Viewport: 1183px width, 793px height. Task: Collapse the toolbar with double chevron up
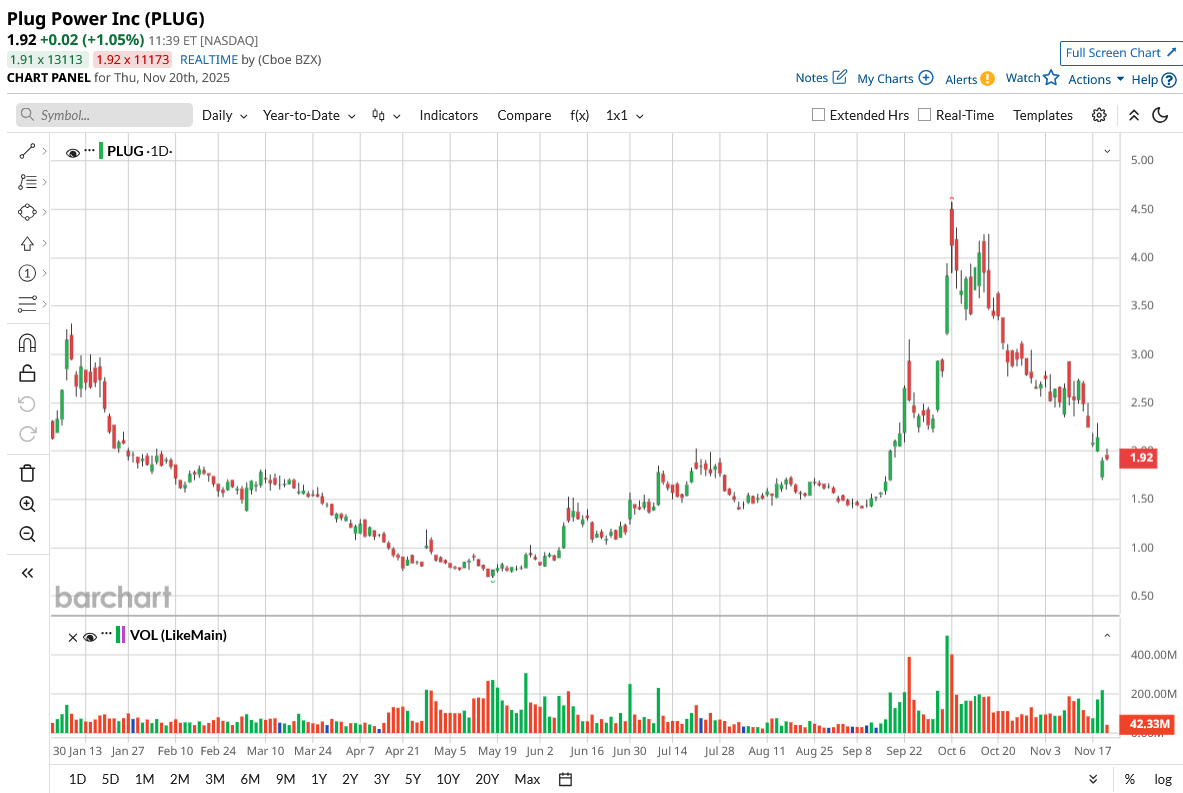click(x=1134, y=115)
